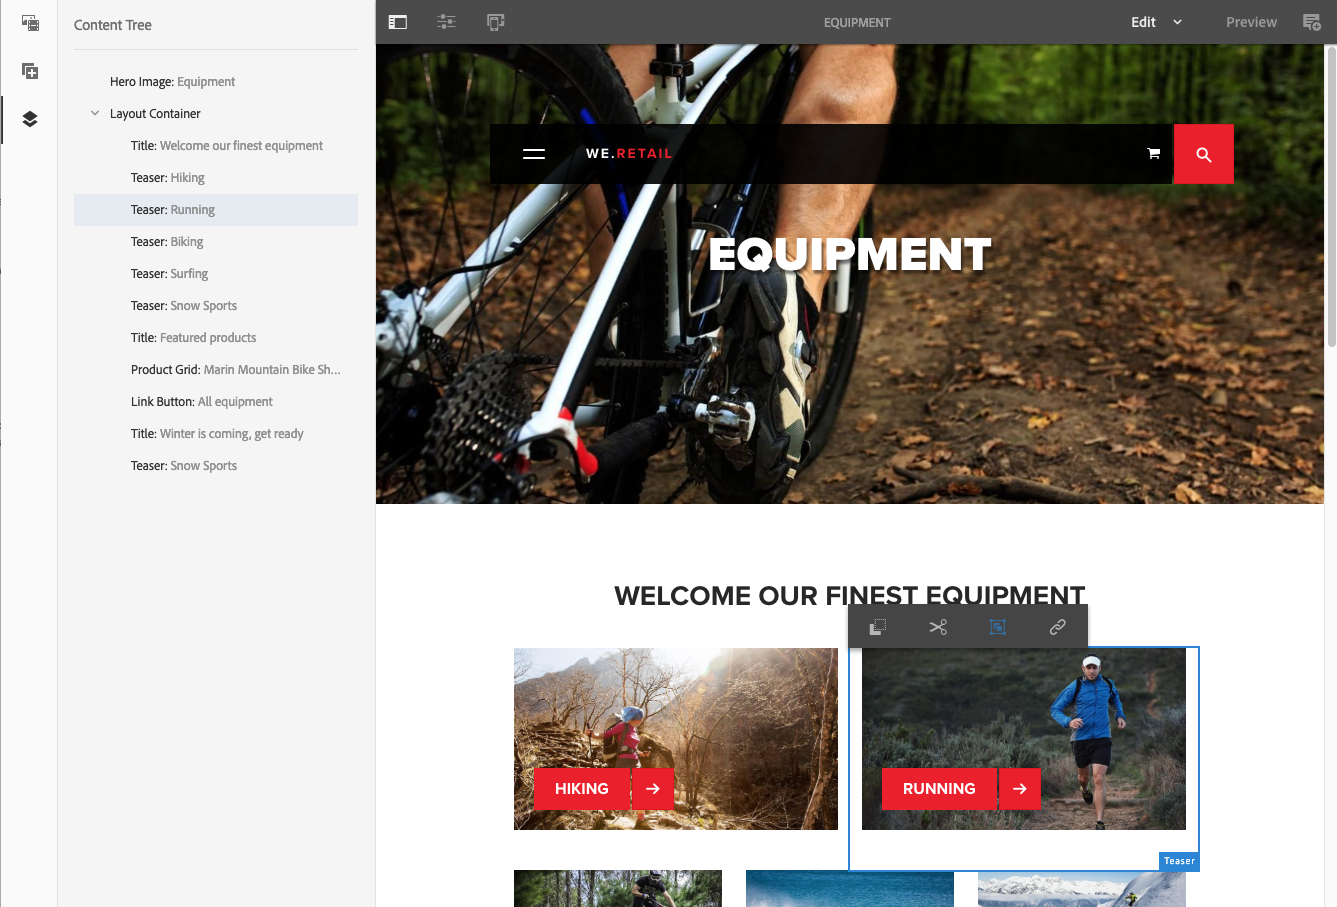Select the Content Tree layers icon
This screenshot has width=1337, height=907.
(x=30, y=119)
